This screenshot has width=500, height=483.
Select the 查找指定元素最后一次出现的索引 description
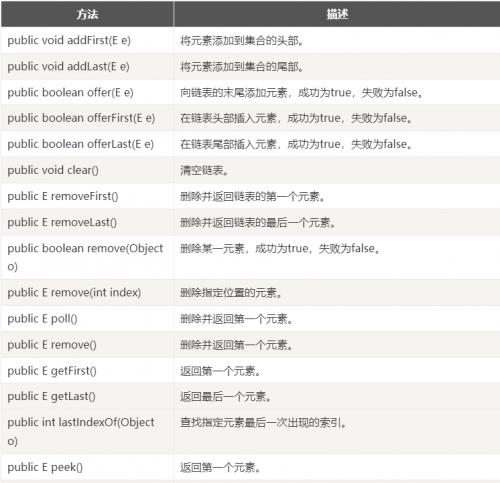263,423
